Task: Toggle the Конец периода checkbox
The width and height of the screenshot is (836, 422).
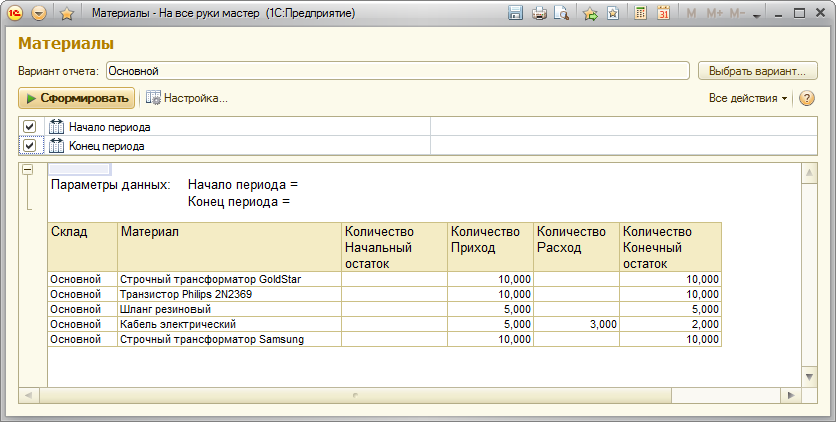Action: [29, 145]
